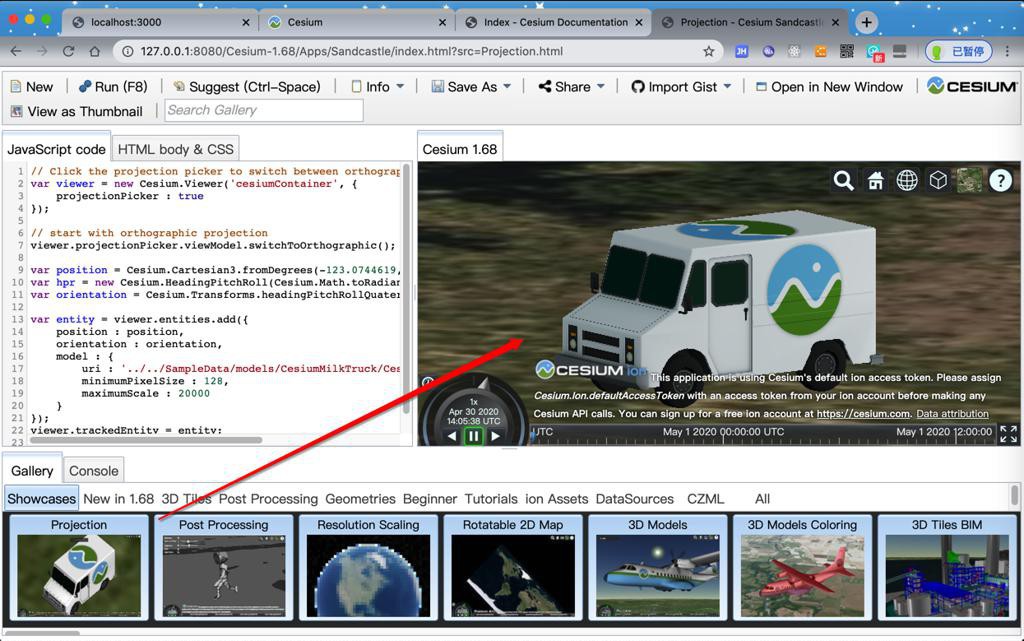
Task: Toggle Cesium viewer fullscreen mode
Action: pyautogui.click(x=1008, y=433)
